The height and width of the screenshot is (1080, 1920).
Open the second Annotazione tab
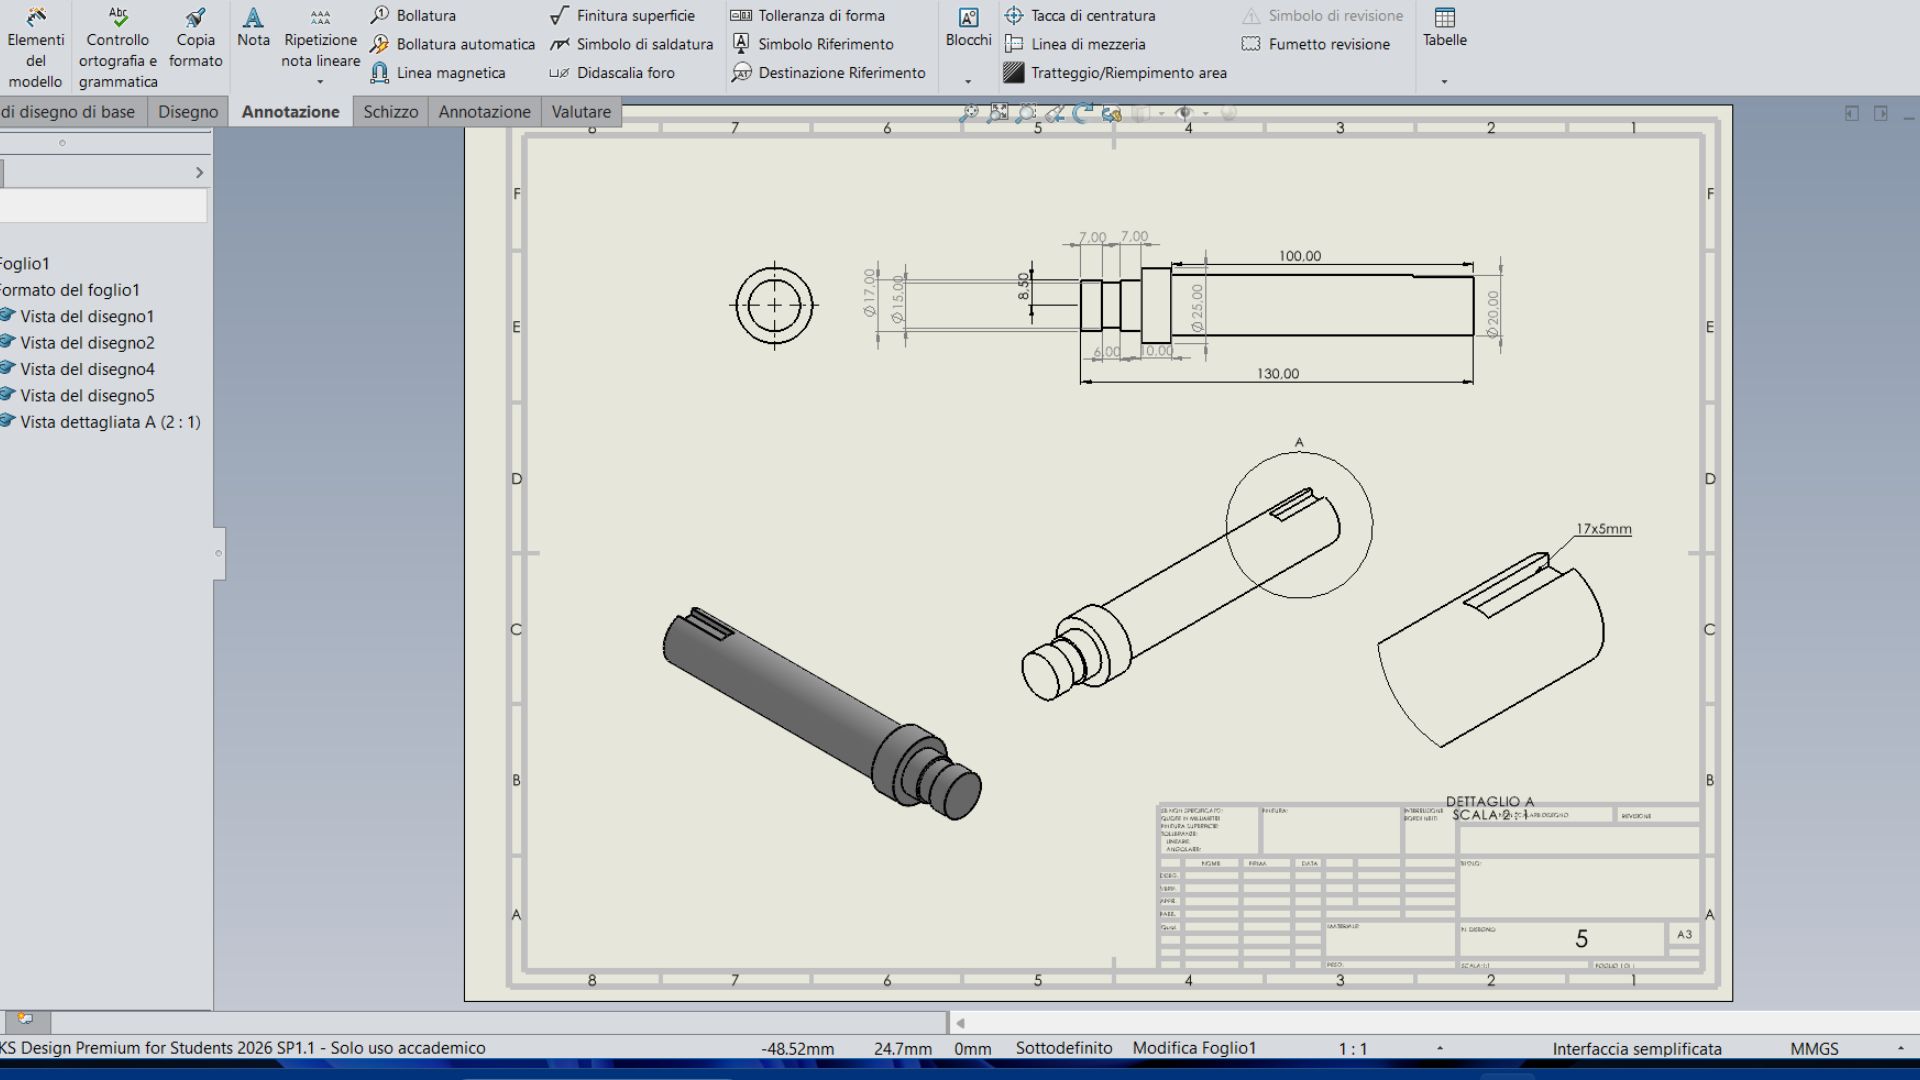click(484, 112)
